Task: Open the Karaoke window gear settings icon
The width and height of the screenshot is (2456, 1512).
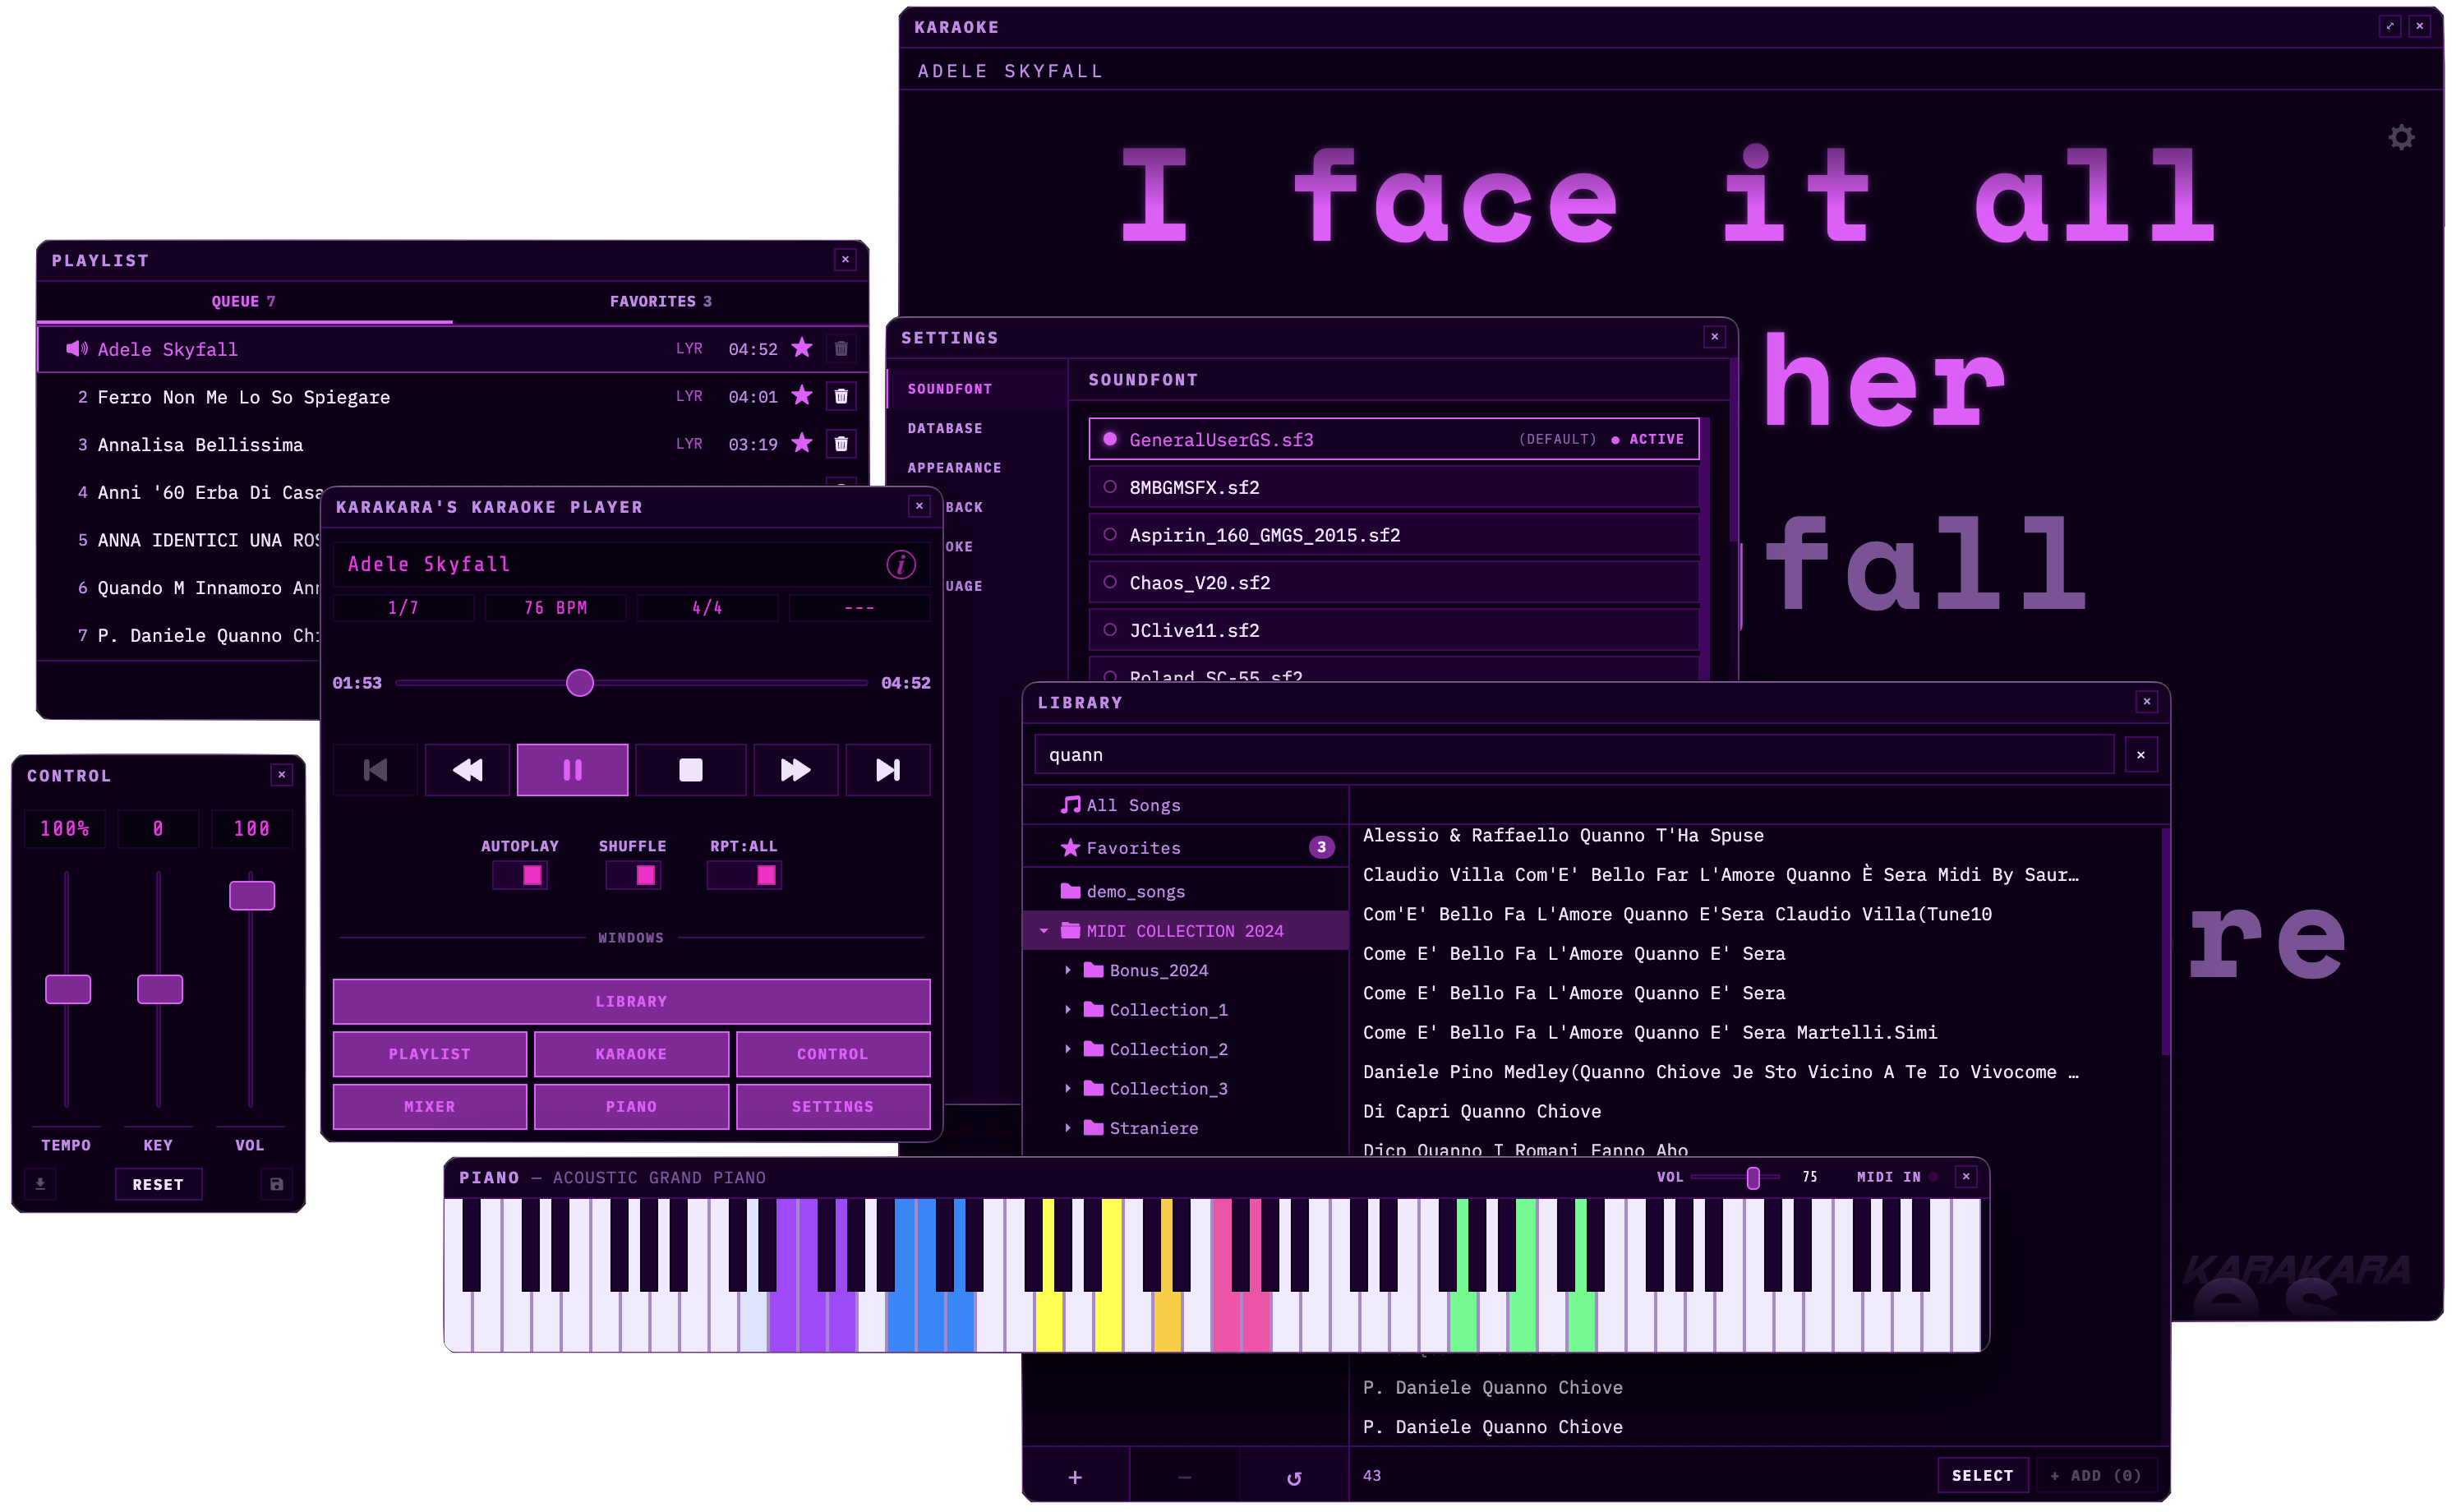Action: coord(2401,137)
